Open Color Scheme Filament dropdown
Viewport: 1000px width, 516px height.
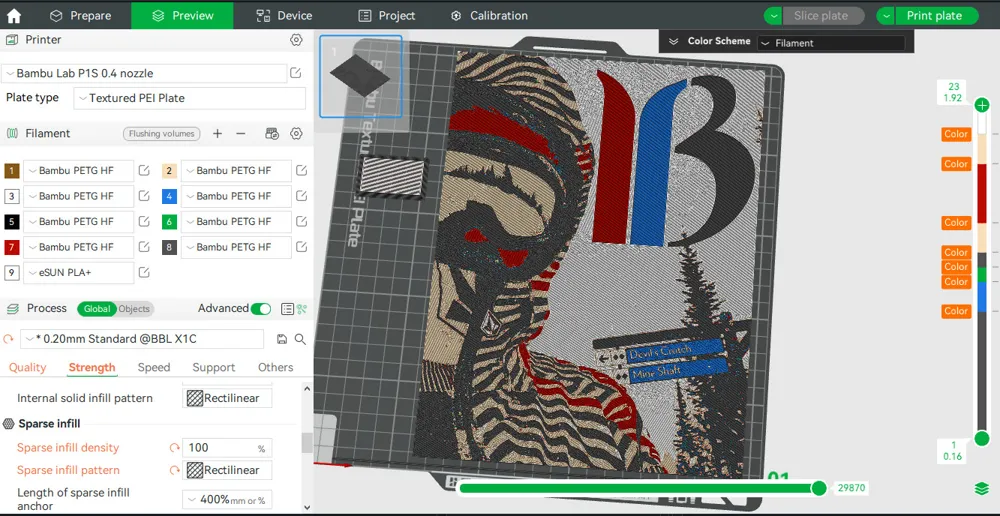831,43
